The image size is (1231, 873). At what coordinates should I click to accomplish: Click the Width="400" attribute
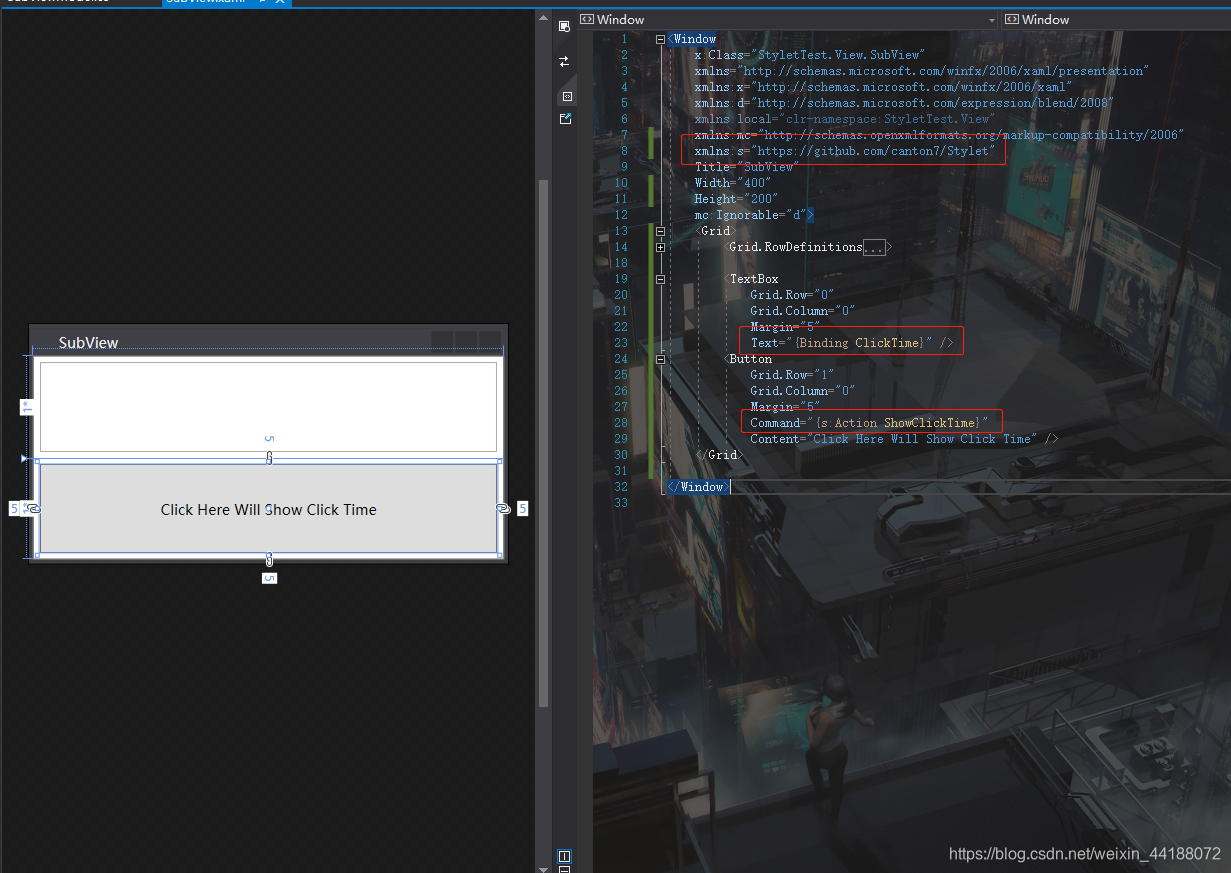coord(731,183)
